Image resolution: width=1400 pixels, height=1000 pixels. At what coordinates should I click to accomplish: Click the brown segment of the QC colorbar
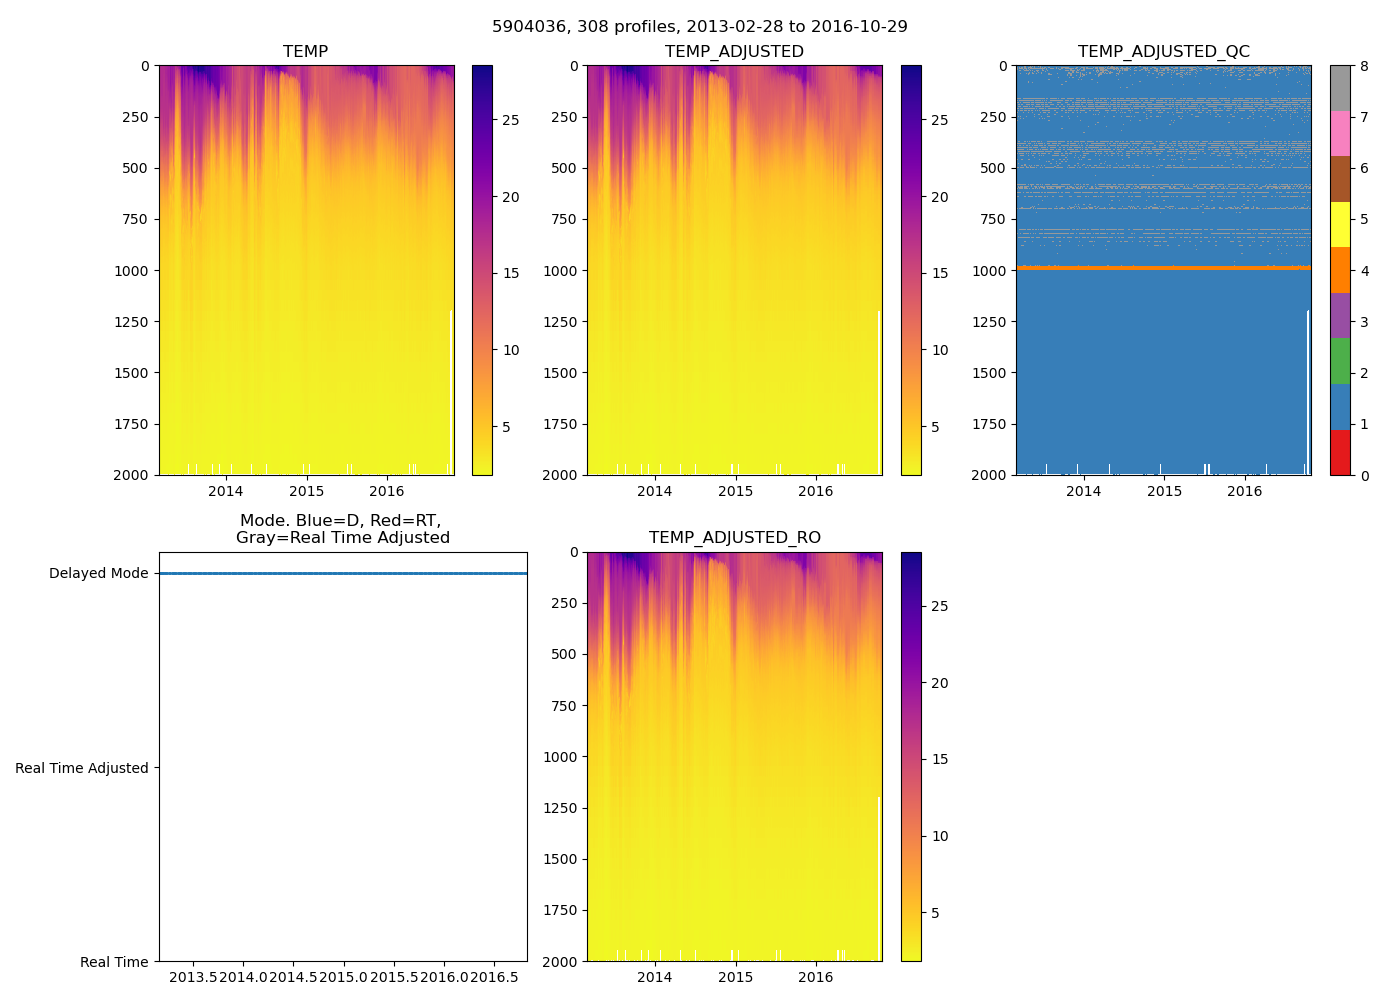[x=1340, y=179]
